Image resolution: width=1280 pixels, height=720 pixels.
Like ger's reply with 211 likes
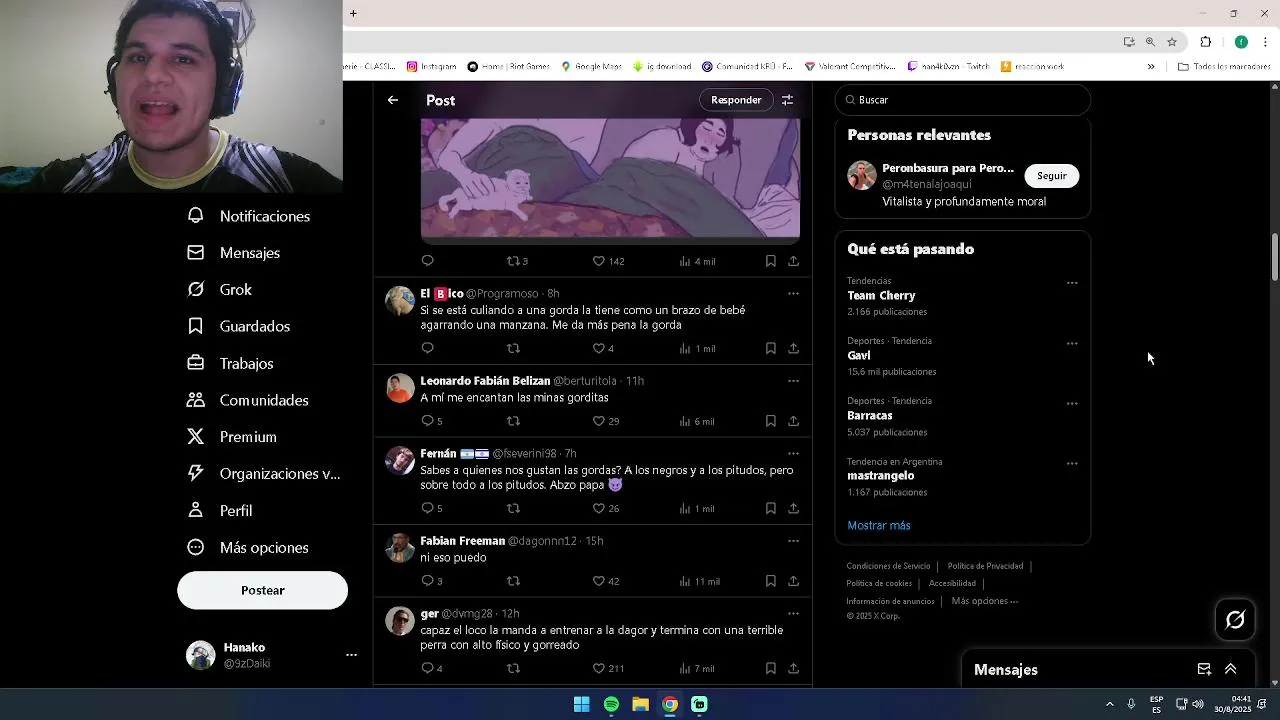(x=608, y=668)
